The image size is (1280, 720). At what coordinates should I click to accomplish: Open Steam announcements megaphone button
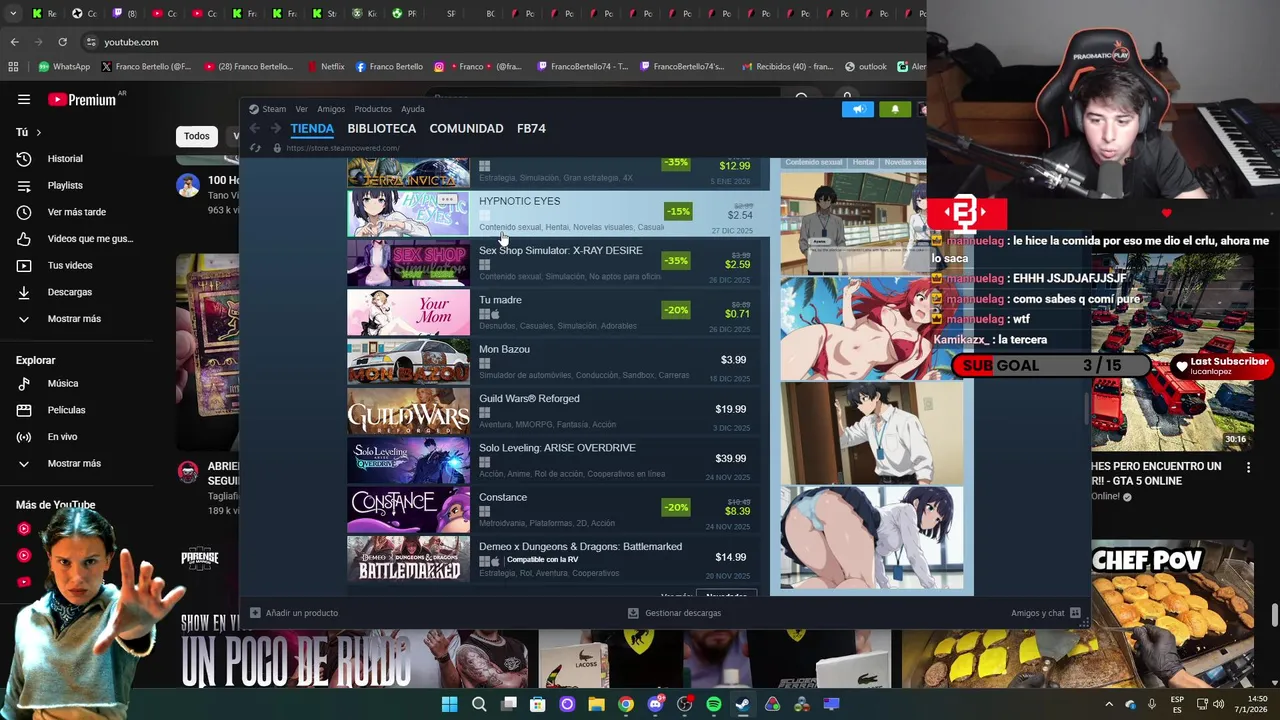pyautogui.click(x=858, y=109)
